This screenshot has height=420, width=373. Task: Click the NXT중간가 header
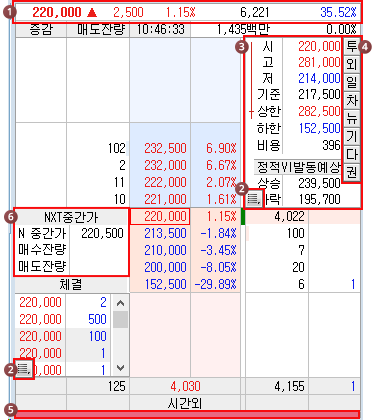[x=71, y=217]
